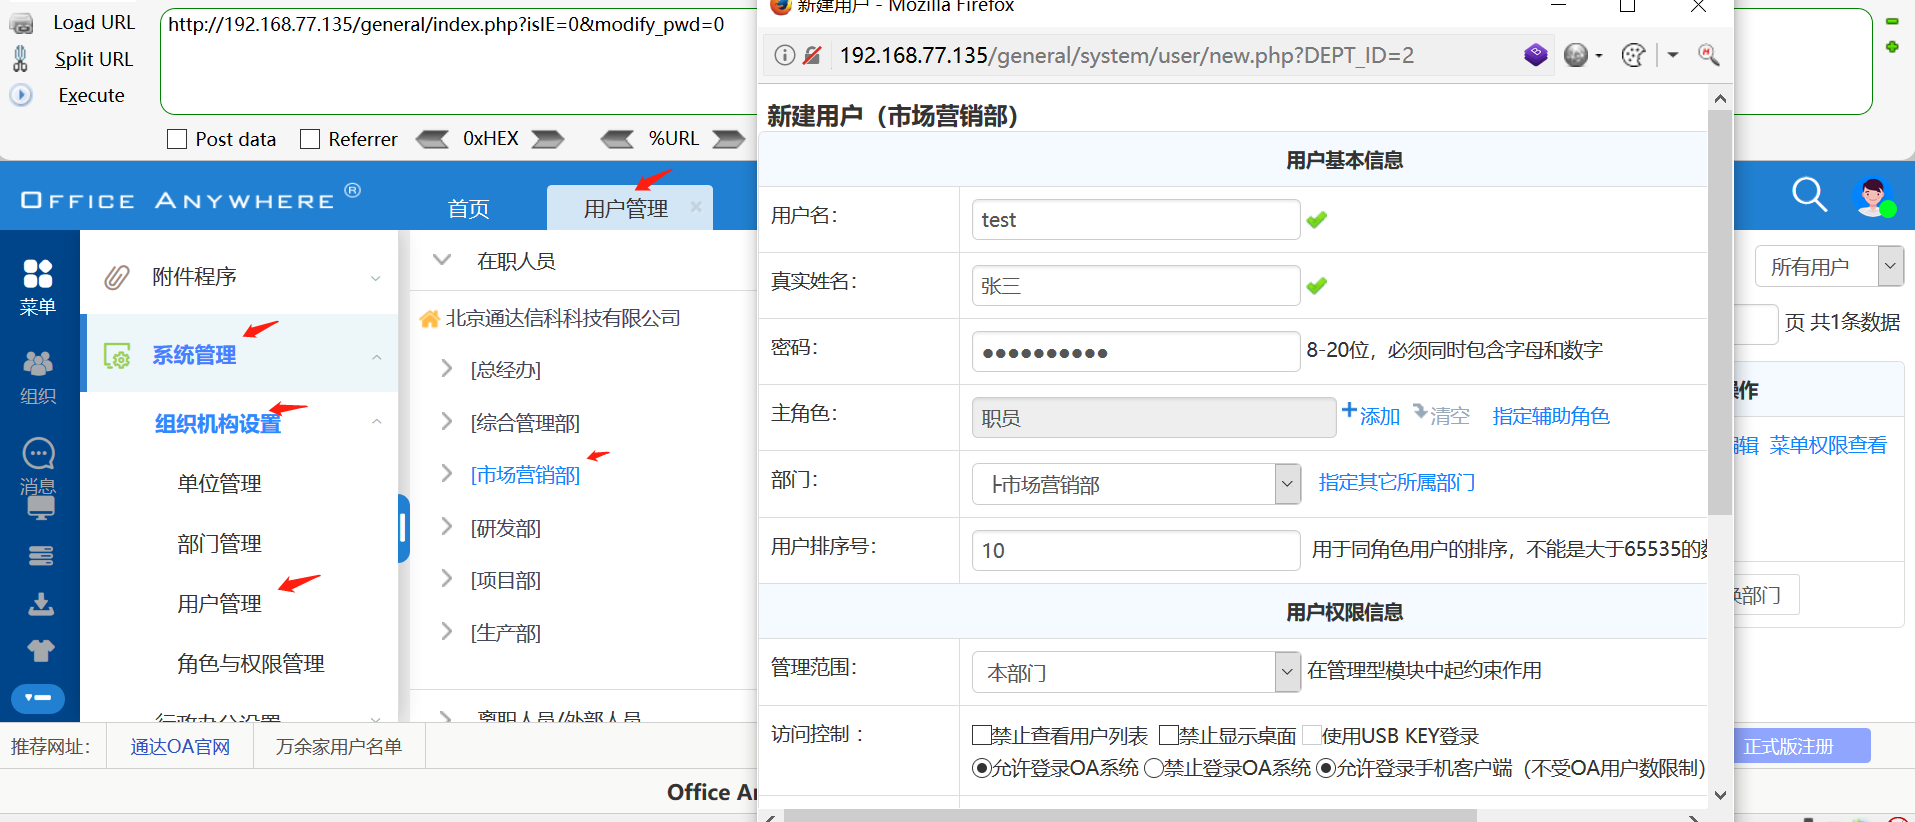This screenshot has height=822, width=1915.
Task: Open the 菜单 grid icon in sidebar
Action: (x=38, y=274)
